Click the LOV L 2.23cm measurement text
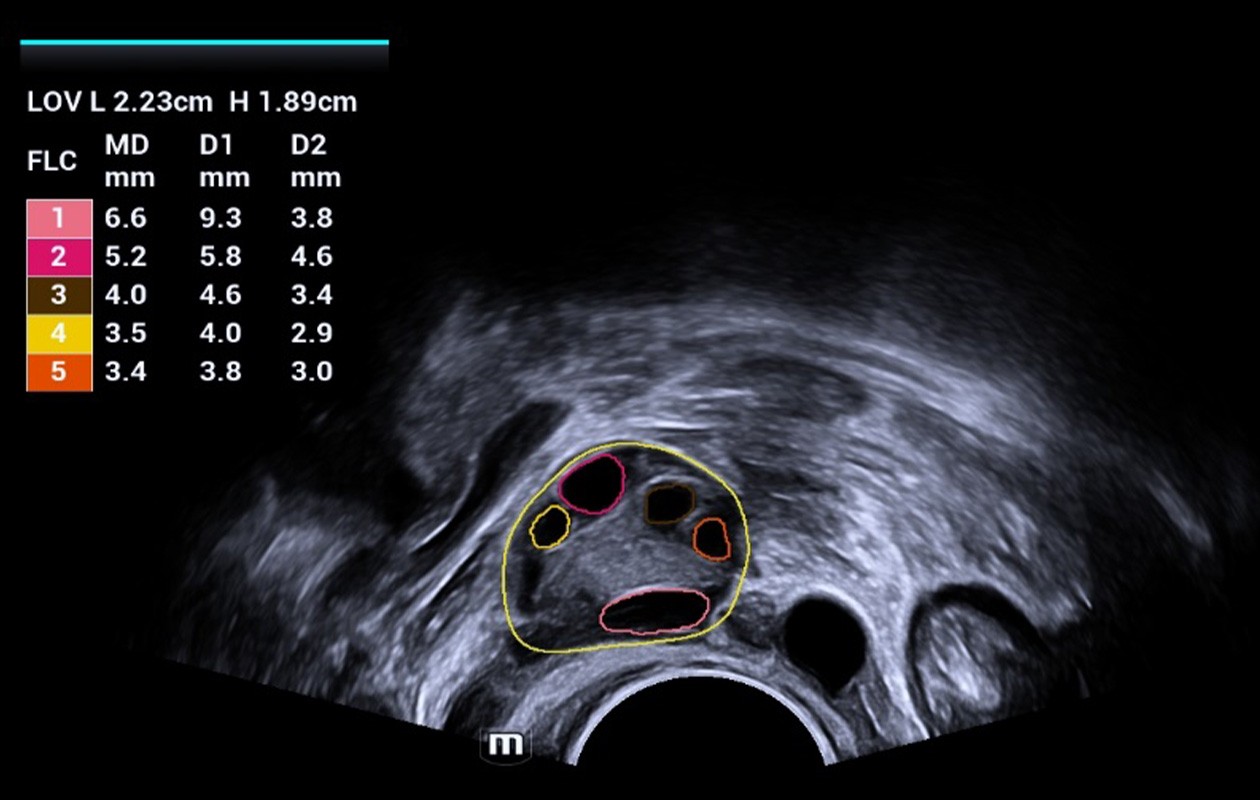This screenshot has height=800, width=1260. tap(120, 102)
